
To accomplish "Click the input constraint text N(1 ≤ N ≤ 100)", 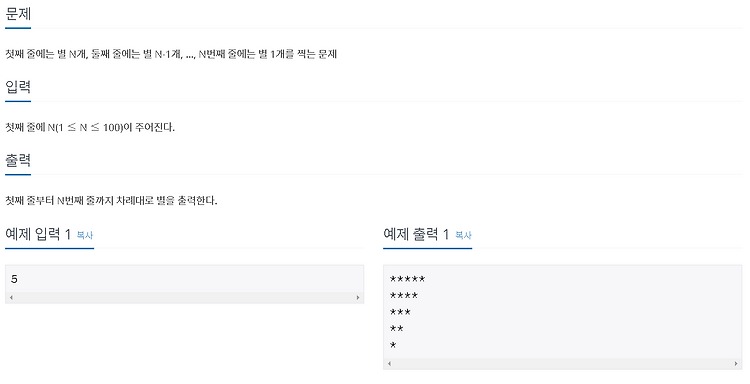I will 85,128.
